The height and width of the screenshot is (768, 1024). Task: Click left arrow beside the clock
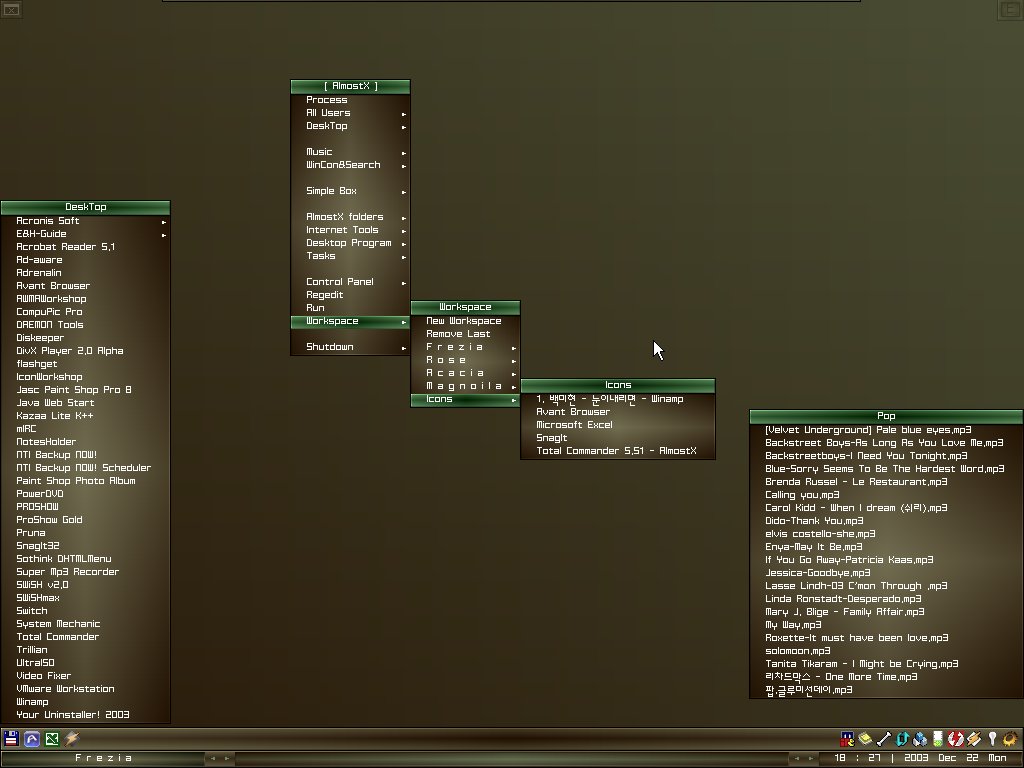[796, 759]
